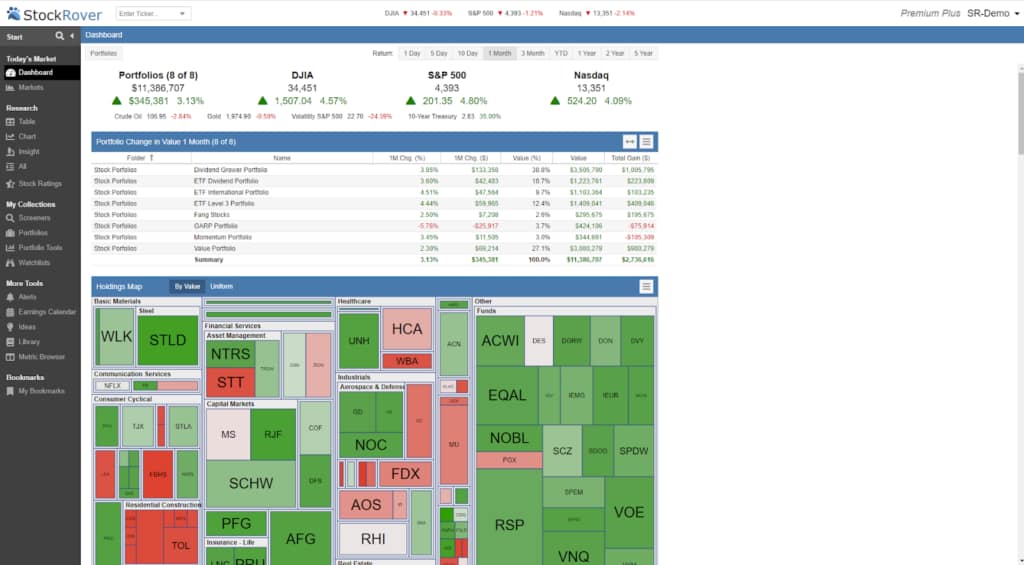Click the Enter Ticker input field
Image resolution: width=1024 pixels, height=565 pixels.
tap(147, 14)
